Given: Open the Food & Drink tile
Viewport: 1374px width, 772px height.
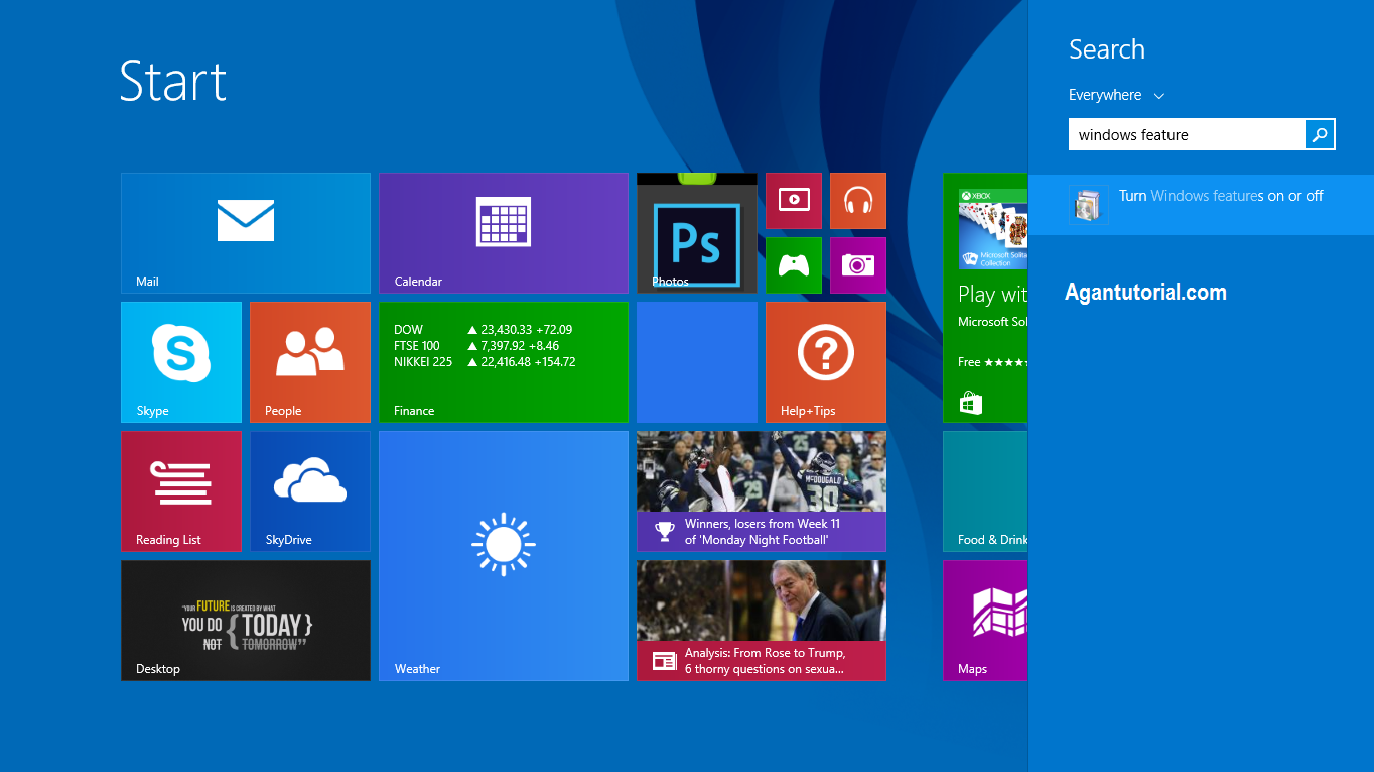Looking at the screenshot, I should click(985, 491).
